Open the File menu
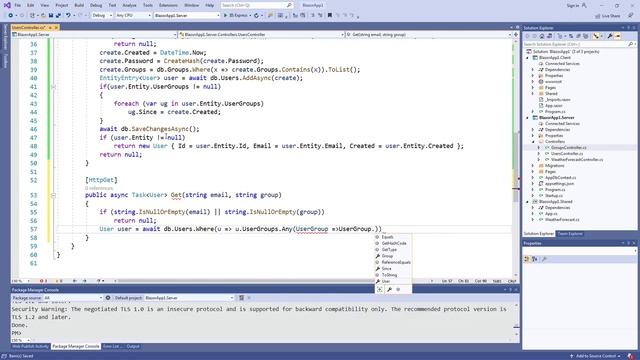The width and height of the screenshot is (640, 360). click(17, 5)
